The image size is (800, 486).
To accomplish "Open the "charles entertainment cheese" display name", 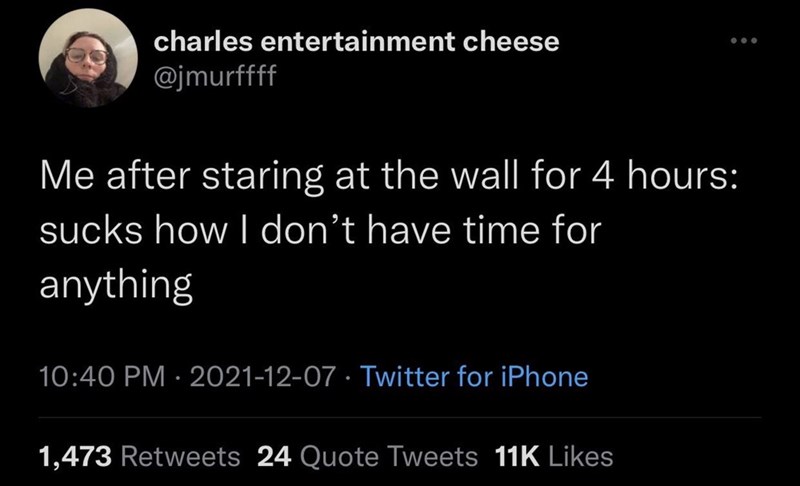I will click(357, 41).
